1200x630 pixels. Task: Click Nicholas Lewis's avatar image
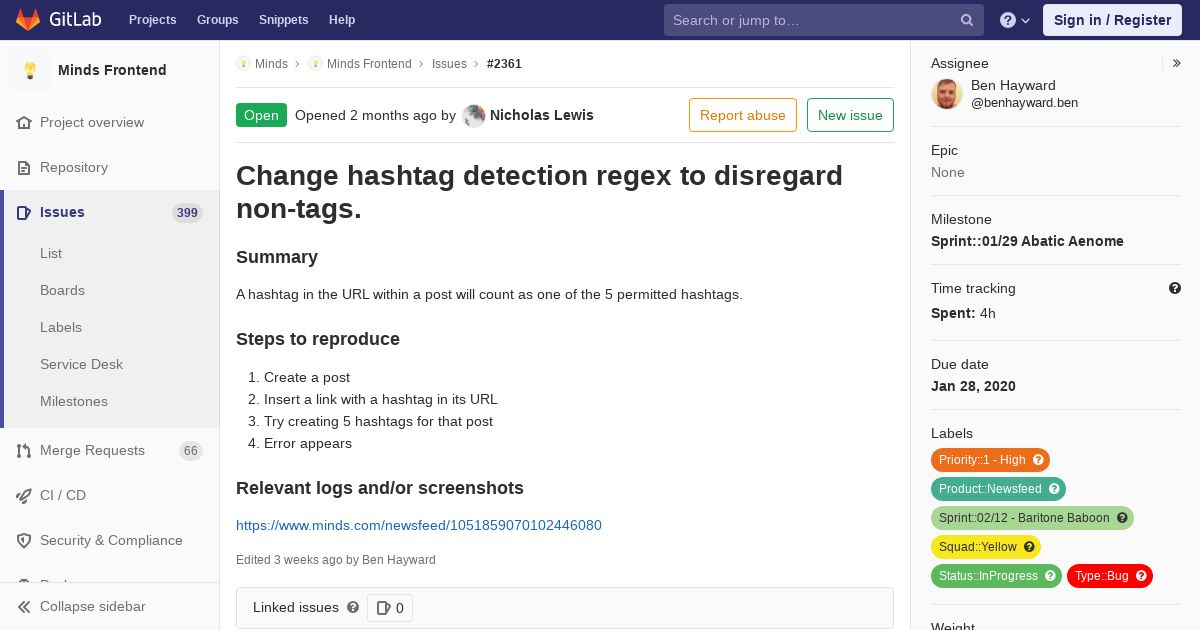coord(474,116)
